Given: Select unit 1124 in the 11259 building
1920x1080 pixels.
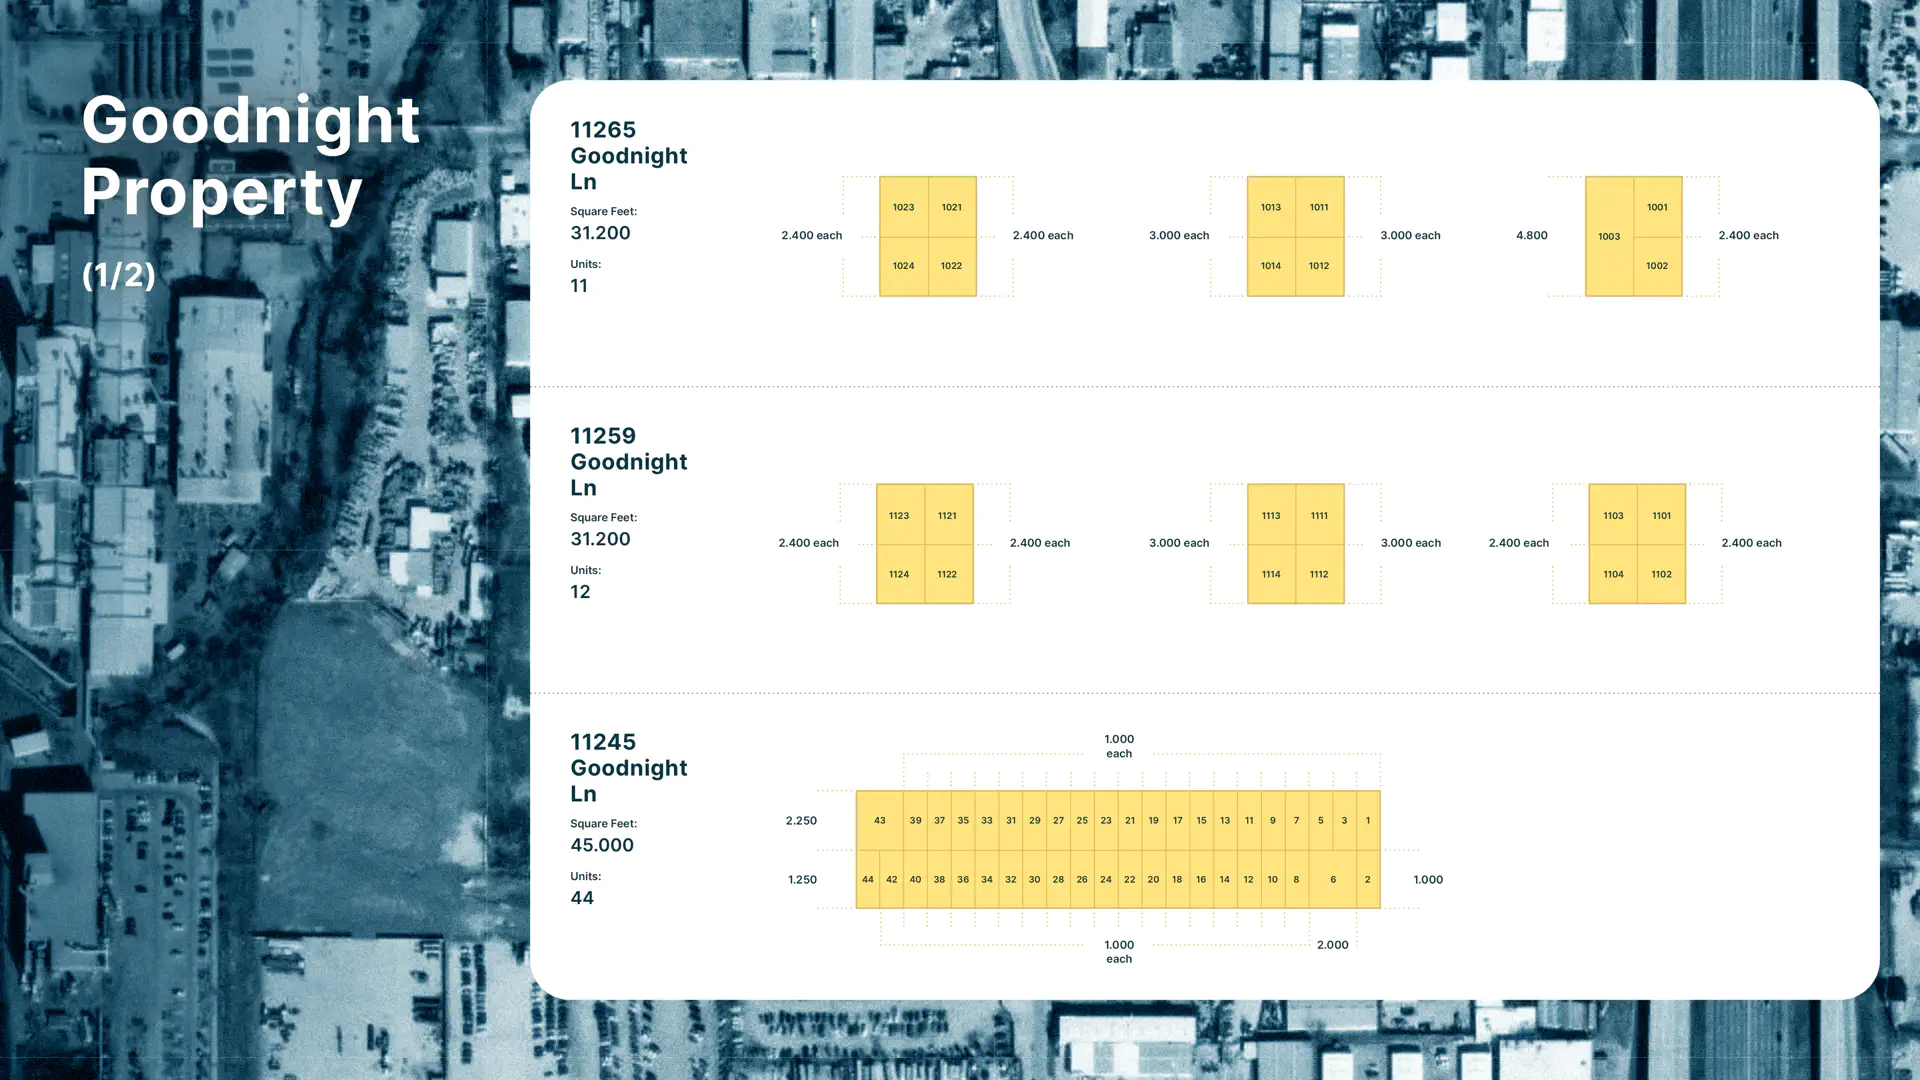Looking at the screenshot, I should [x=899, y=574].
